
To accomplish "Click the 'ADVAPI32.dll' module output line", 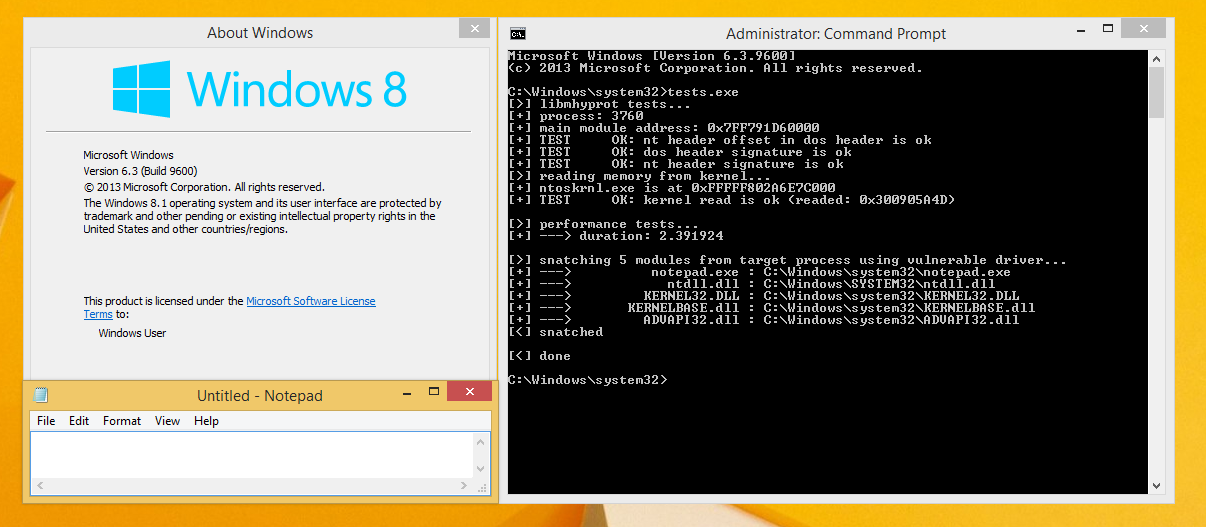I will pos(764,320).
